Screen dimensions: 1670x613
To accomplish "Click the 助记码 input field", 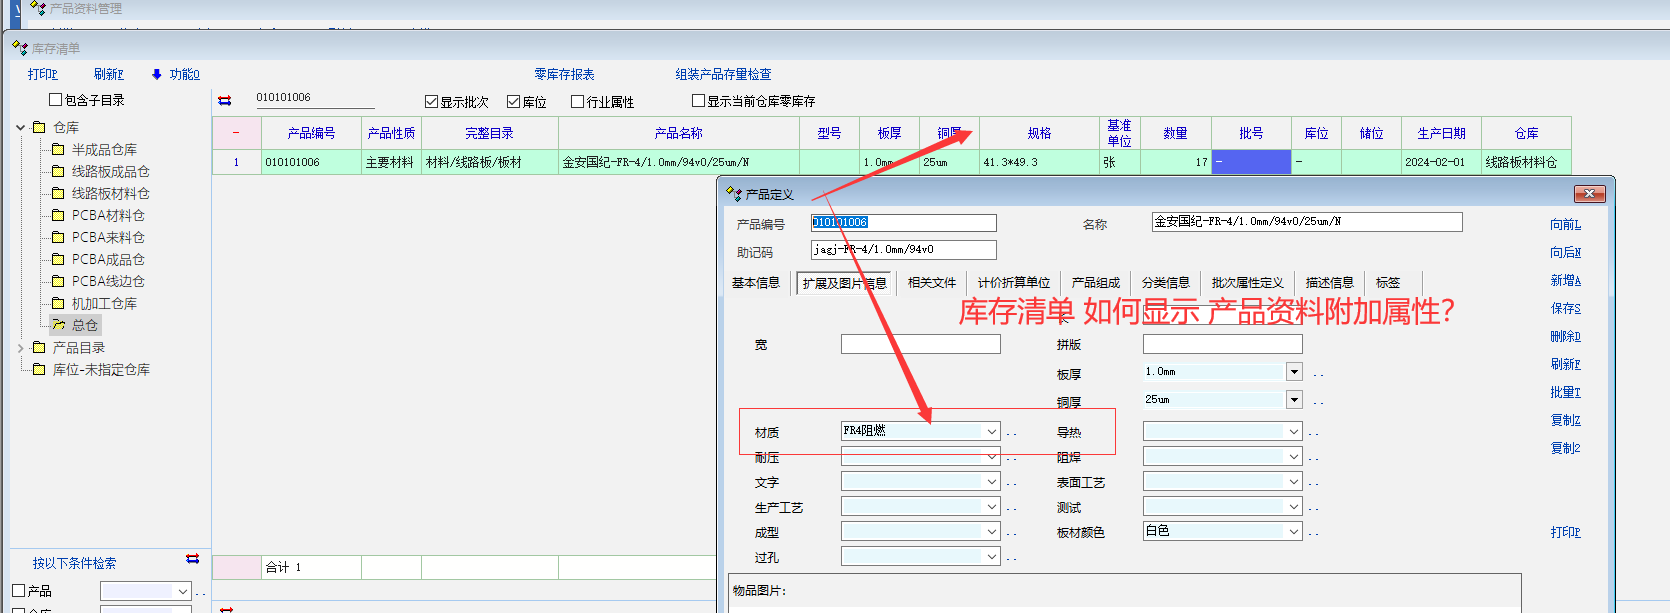I will pyautogui.click(x=903, y=250).
